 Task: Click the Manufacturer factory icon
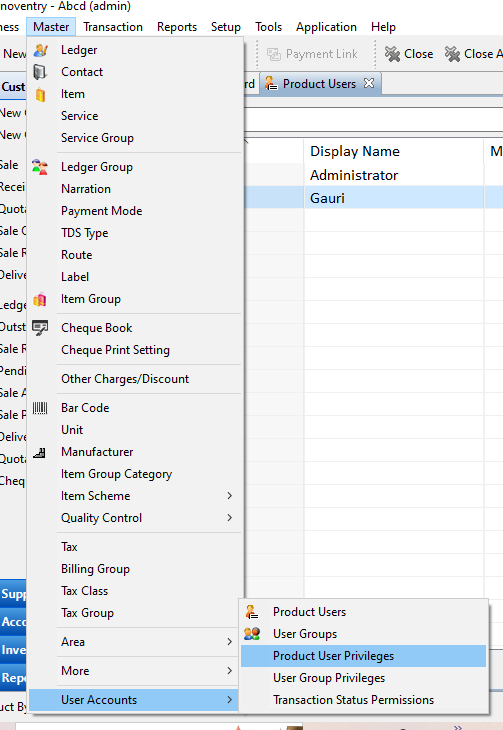click(x=40, y=452)
